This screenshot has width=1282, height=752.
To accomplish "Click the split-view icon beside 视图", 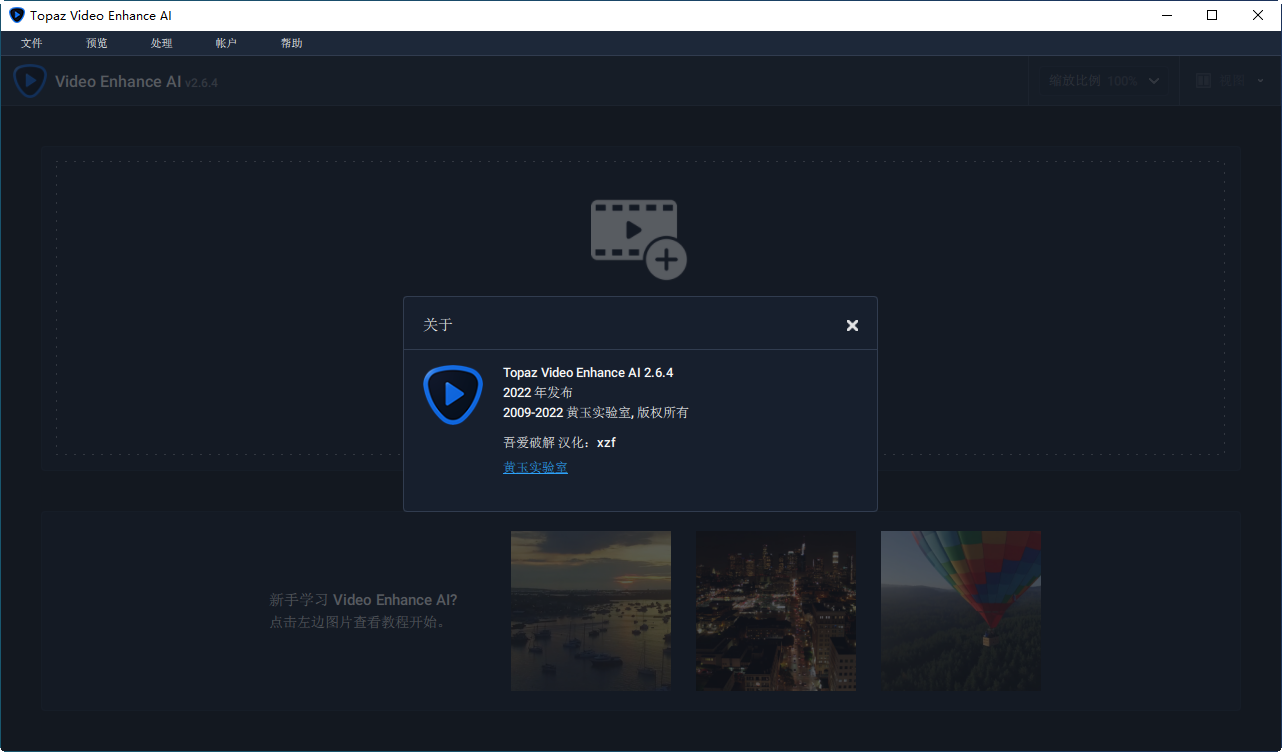I will (1204, 81).
